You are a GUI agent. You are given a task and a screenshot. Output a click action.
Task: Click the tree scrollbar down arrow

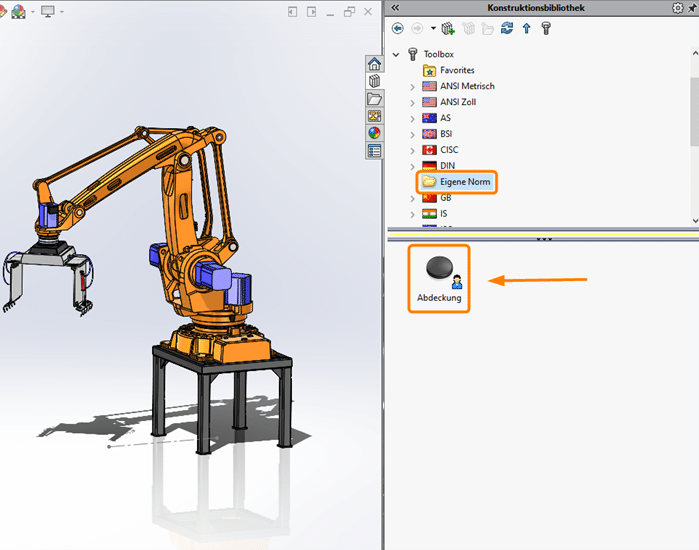[695, 221]
